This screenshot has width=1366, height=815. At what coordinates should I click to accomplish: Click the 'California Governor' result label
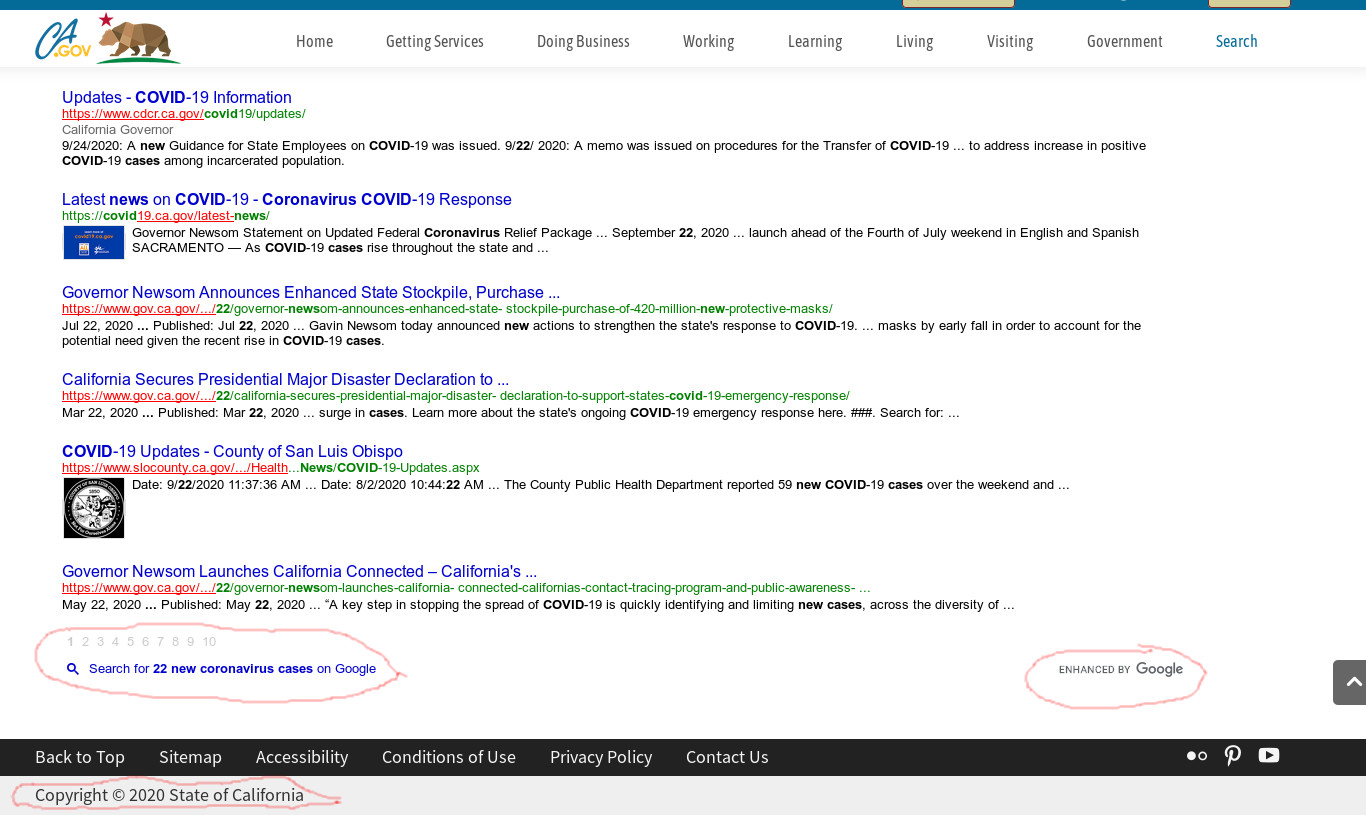tap(118, 130)
